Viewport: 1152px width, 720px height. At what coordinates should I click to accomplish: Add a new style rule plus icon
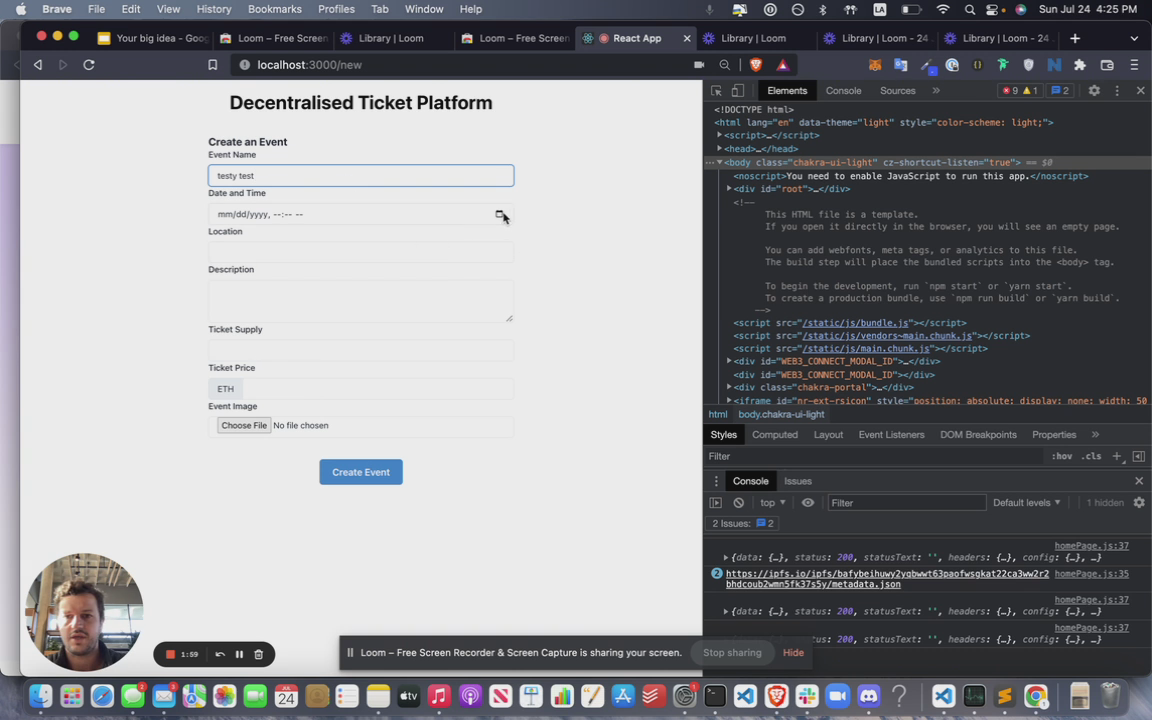click(1117, 456)
